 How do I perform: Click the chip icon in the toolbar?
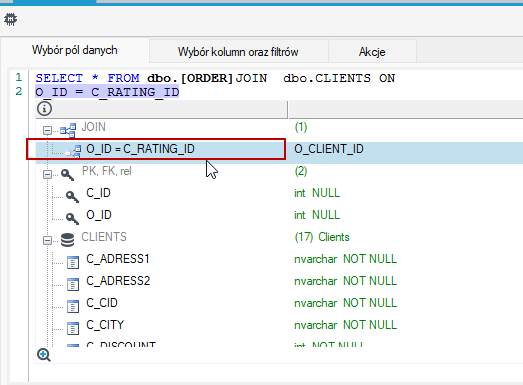pyautogui.click(x=10, y=19)
